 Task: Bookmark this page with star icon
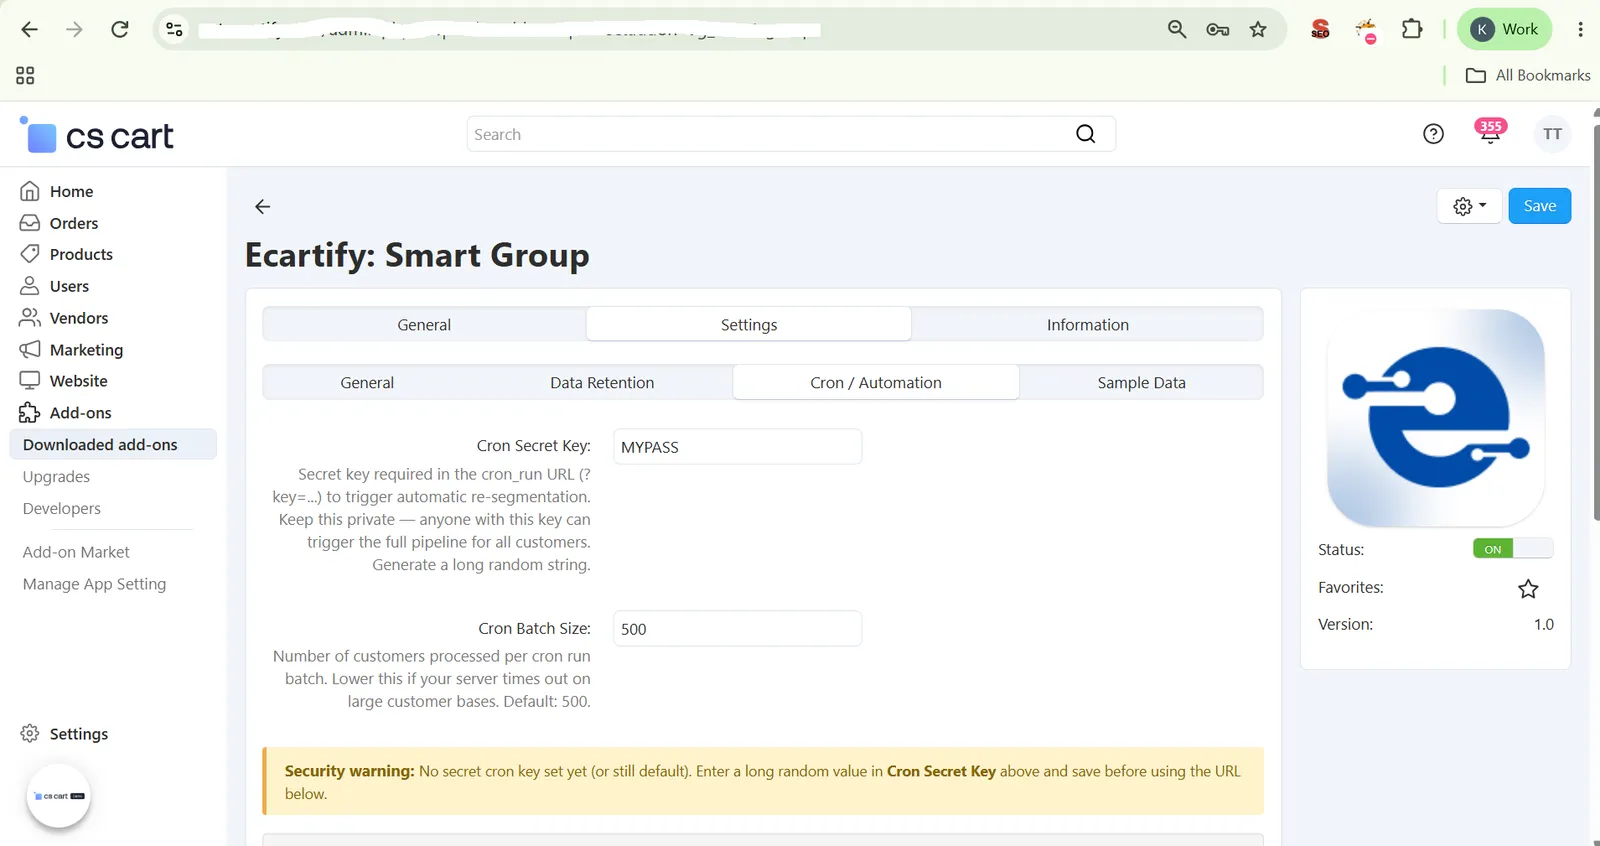pyautogui.click(x=1258, y=29)
